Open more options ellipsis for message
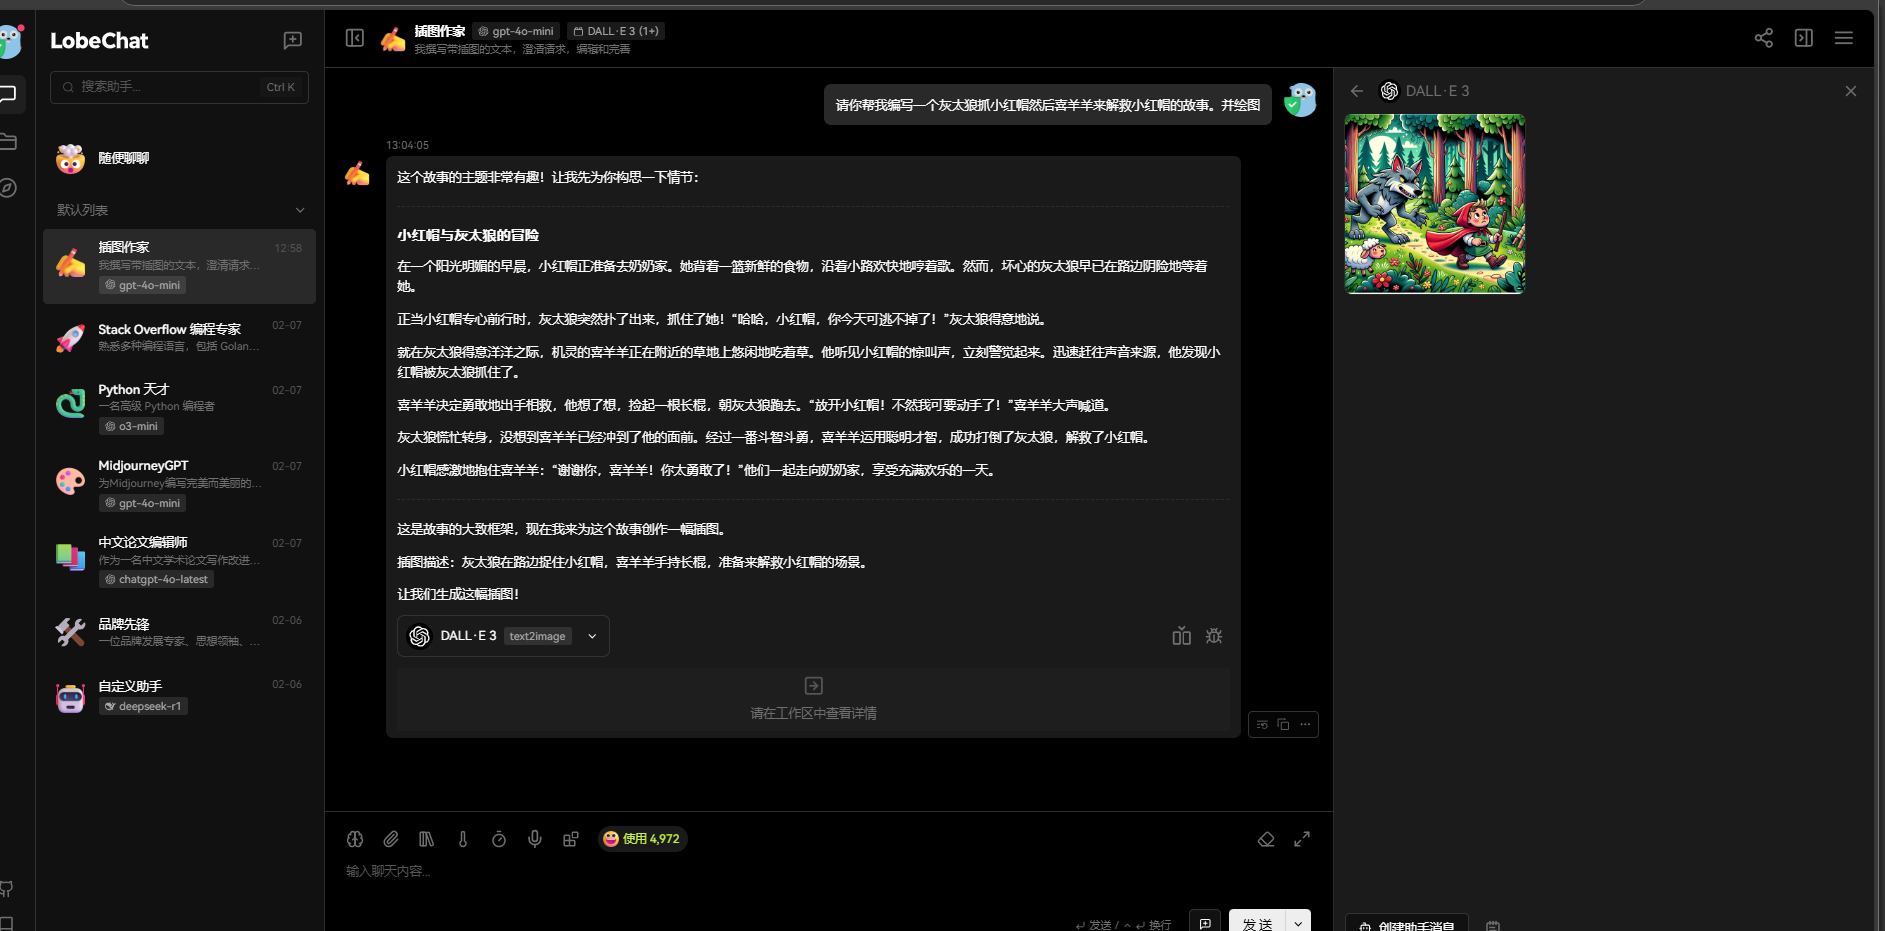Viewport: 1885px width, 931px height. click(x=1305, y=724)
